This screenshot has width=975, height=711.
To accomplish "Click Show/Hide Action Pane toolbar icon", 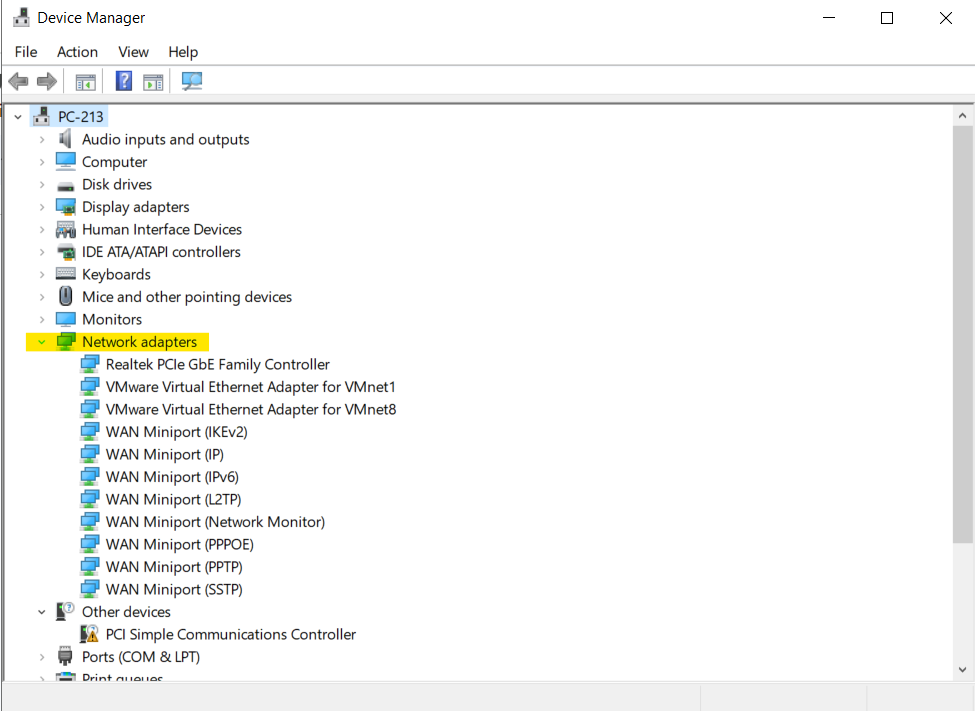I will click(x=153, y=81).
